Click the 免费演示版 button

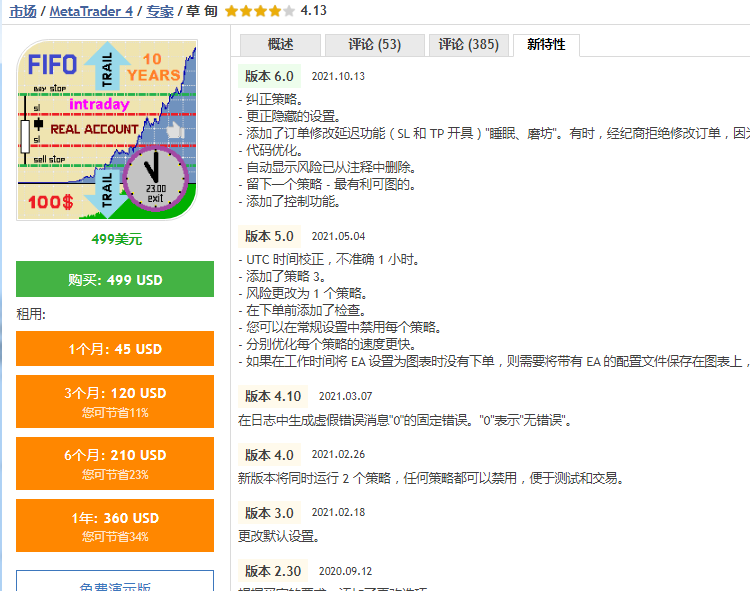[115, 581]
